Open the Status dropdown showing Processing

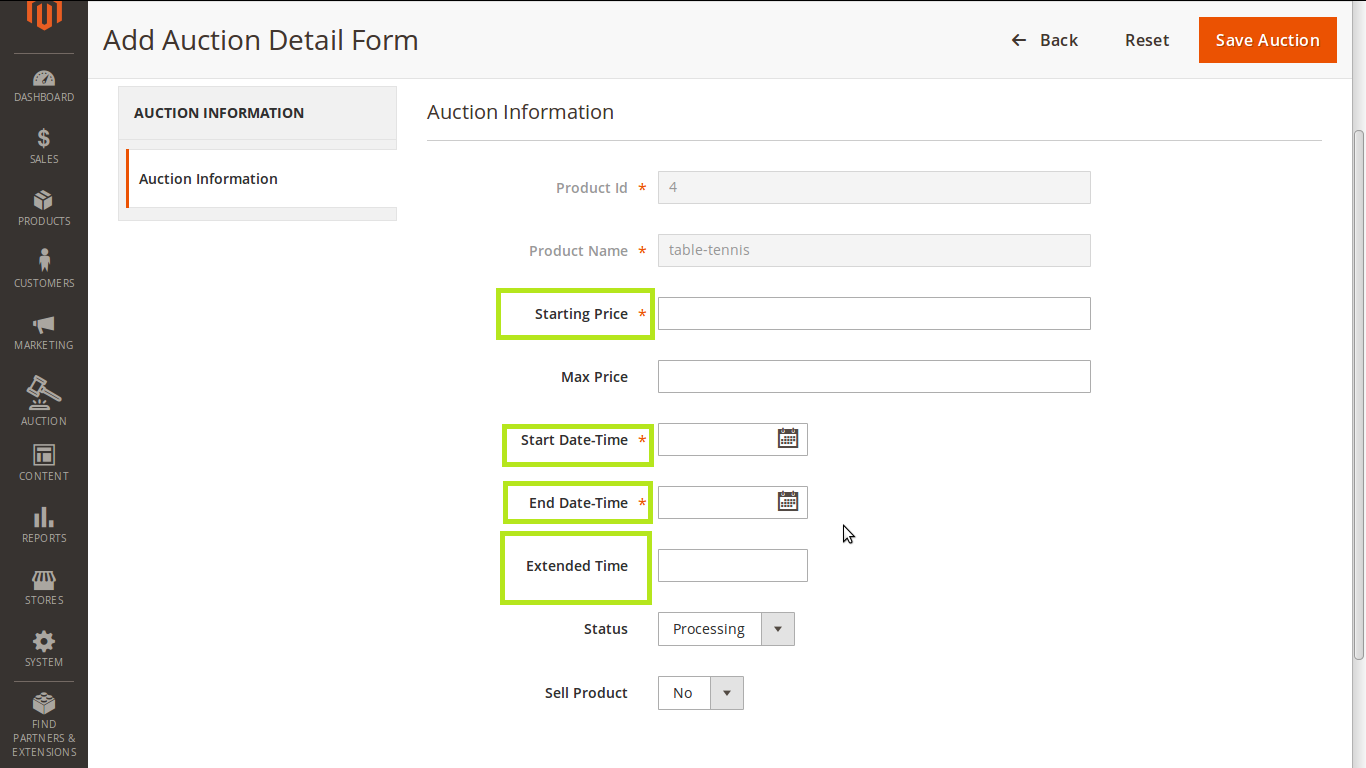[x=726, y=629]
